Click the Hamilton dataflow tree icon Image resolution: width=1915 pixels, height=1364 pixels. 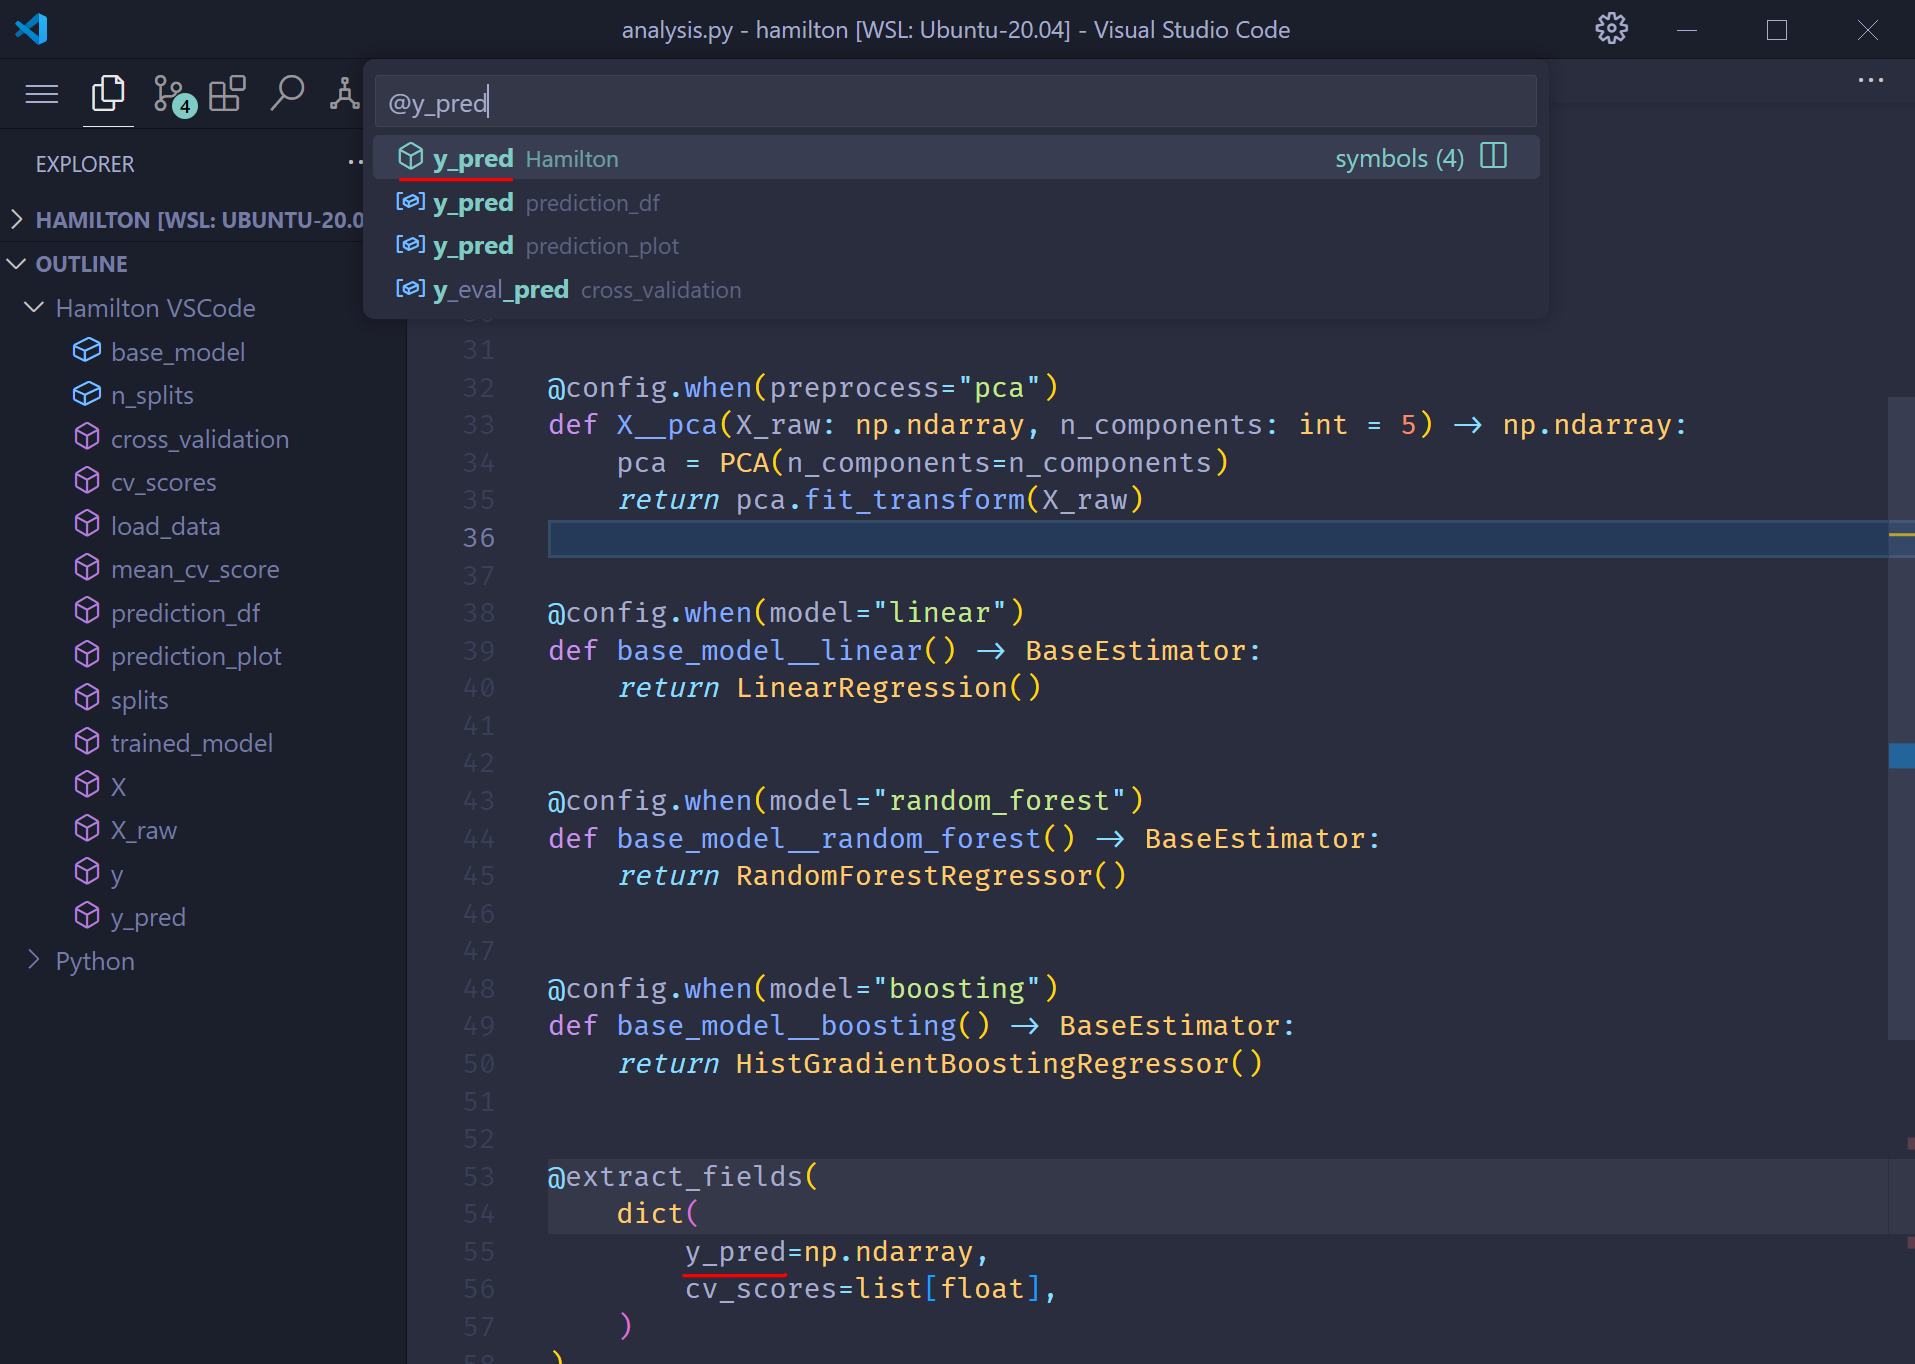344,95
